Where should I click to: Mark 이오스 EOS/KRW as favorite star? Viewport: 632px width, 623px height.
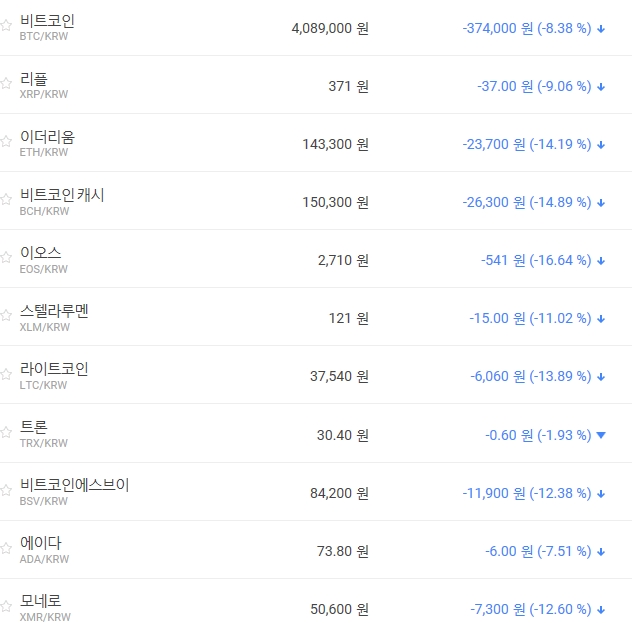tap(6, 259)
